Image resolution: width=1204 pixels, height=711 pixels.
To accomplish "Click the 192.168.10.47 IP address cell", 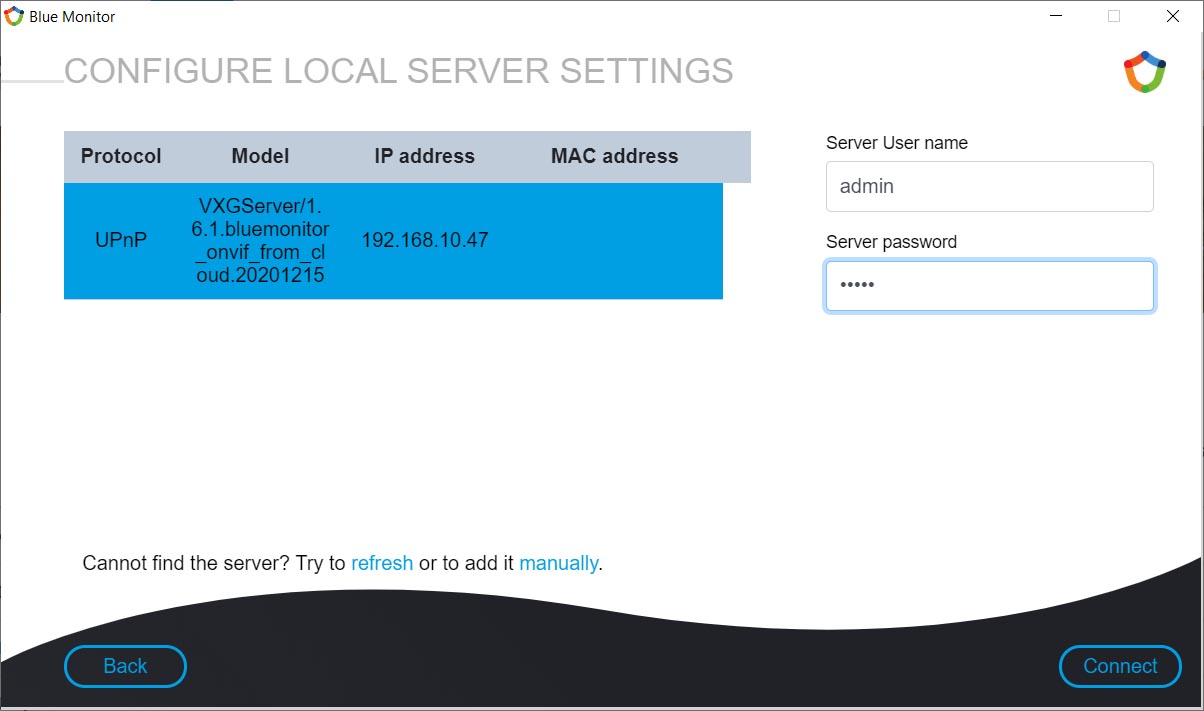I will [x=424, y=241].
